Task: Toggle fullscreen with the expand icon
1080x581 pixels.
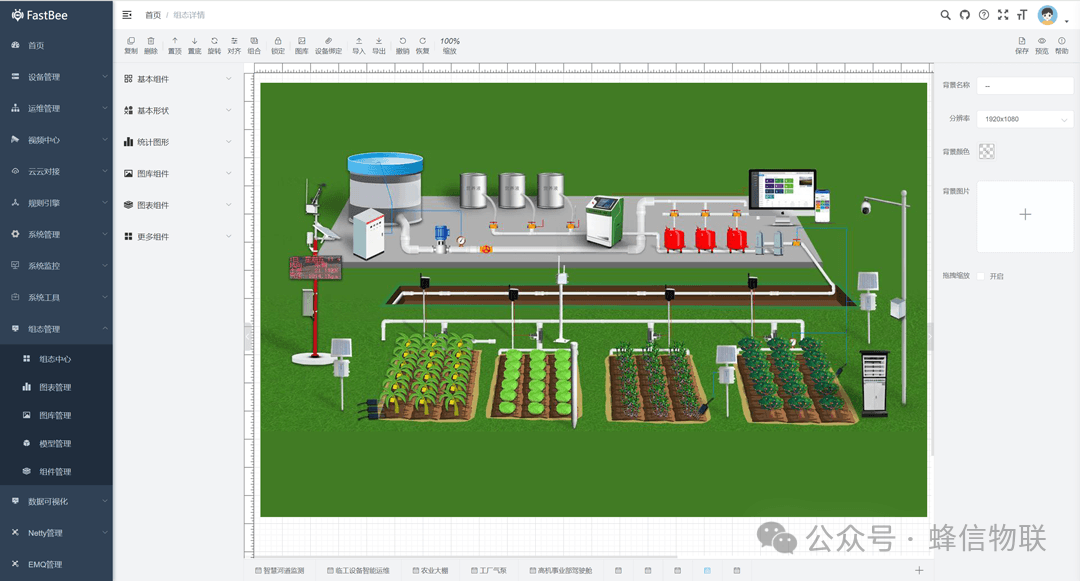Action: click(x=1003, y=14)
